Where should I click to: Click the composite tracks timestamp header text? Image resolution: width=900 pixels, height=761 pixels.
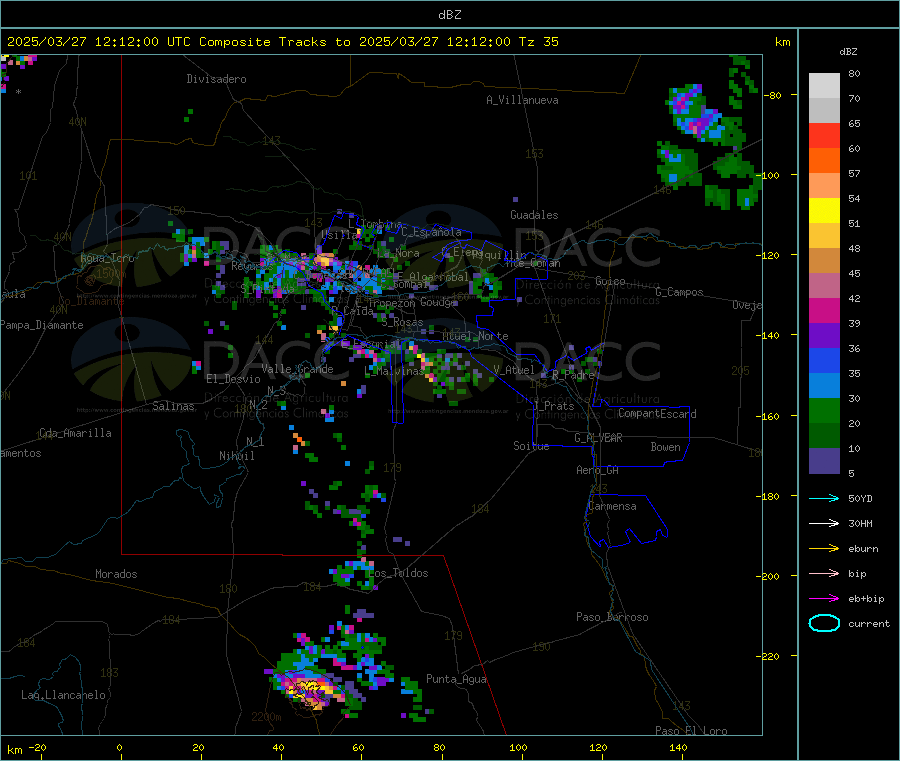pyautogui.click(x=282, y=42)
